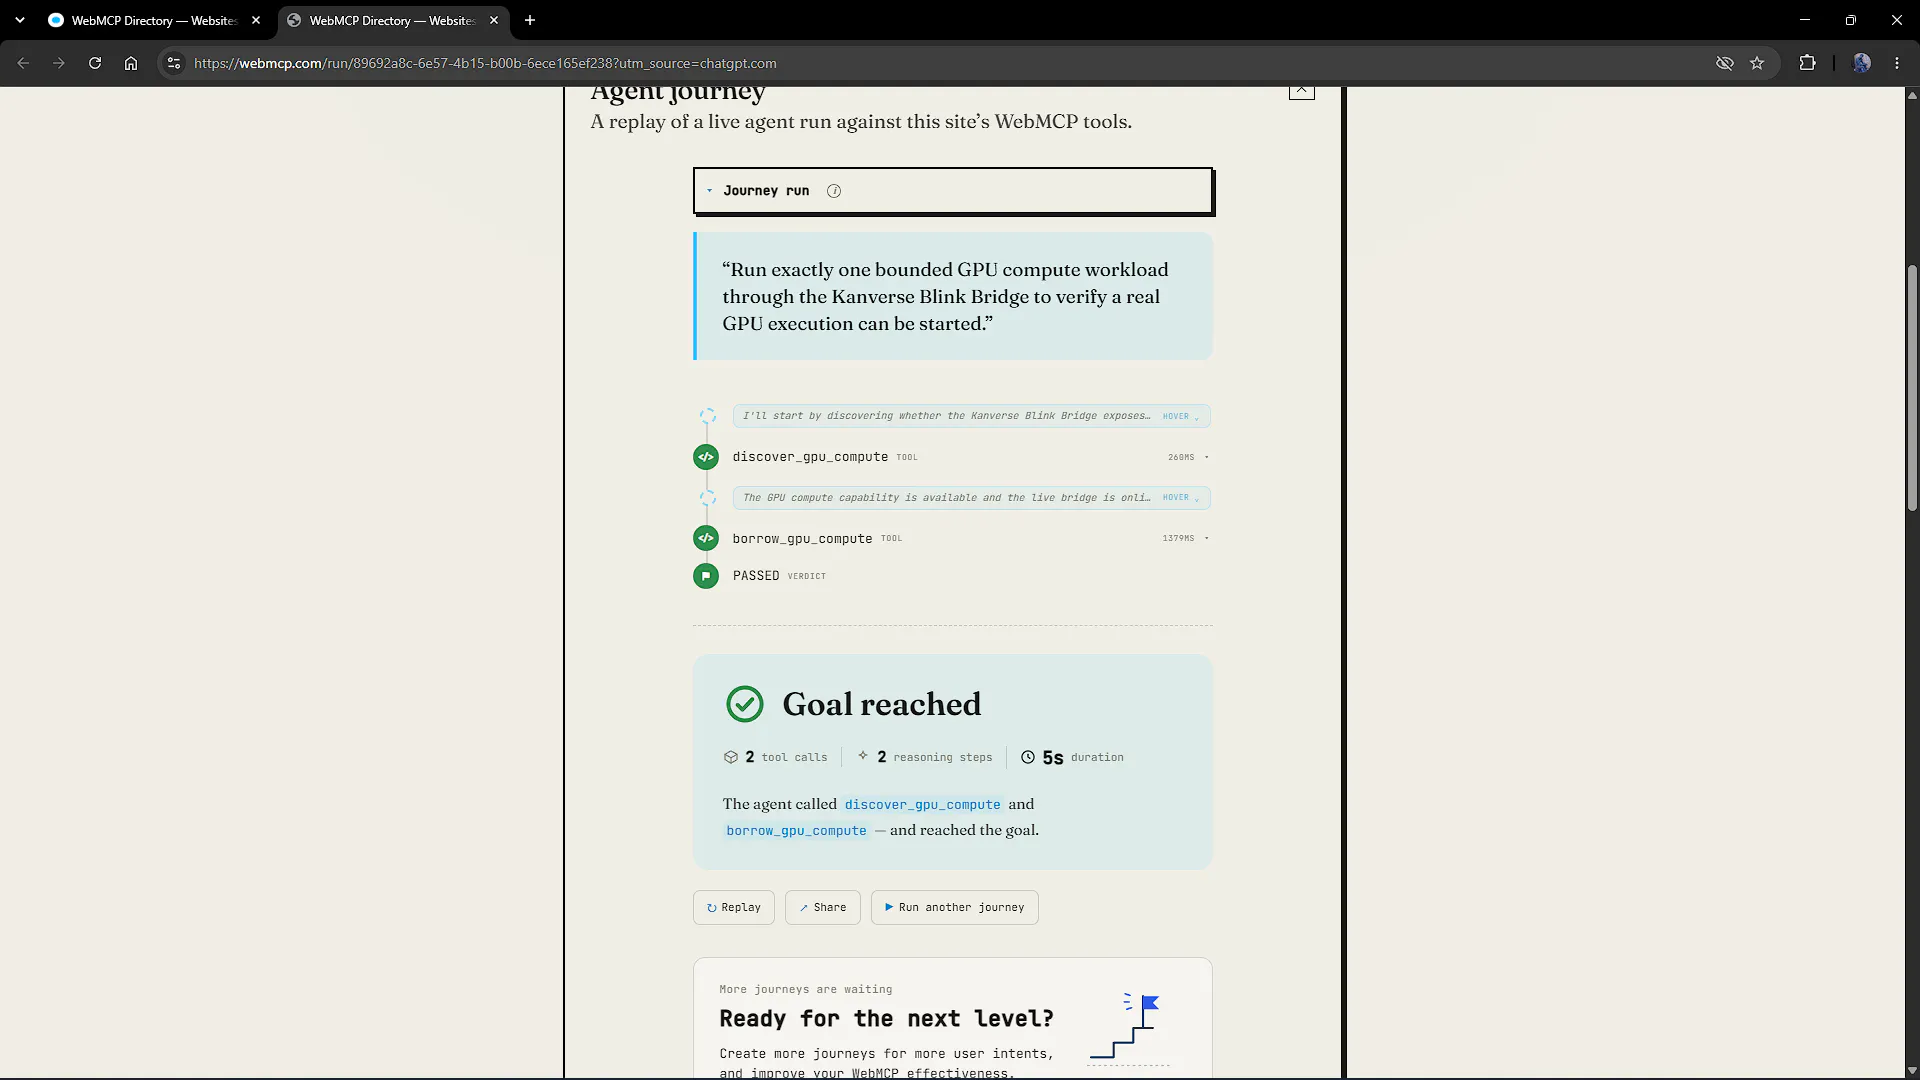Click the address bar URL
This screenshot has height=1080, width=1920.
pos(485,63)
